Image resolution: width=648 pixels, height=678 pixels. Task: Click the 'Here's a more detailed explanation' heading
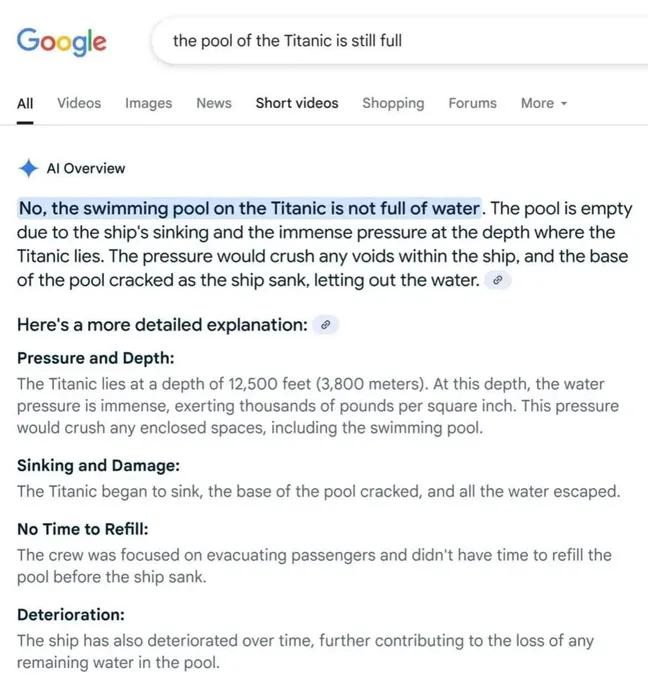(x=162, y=325)
